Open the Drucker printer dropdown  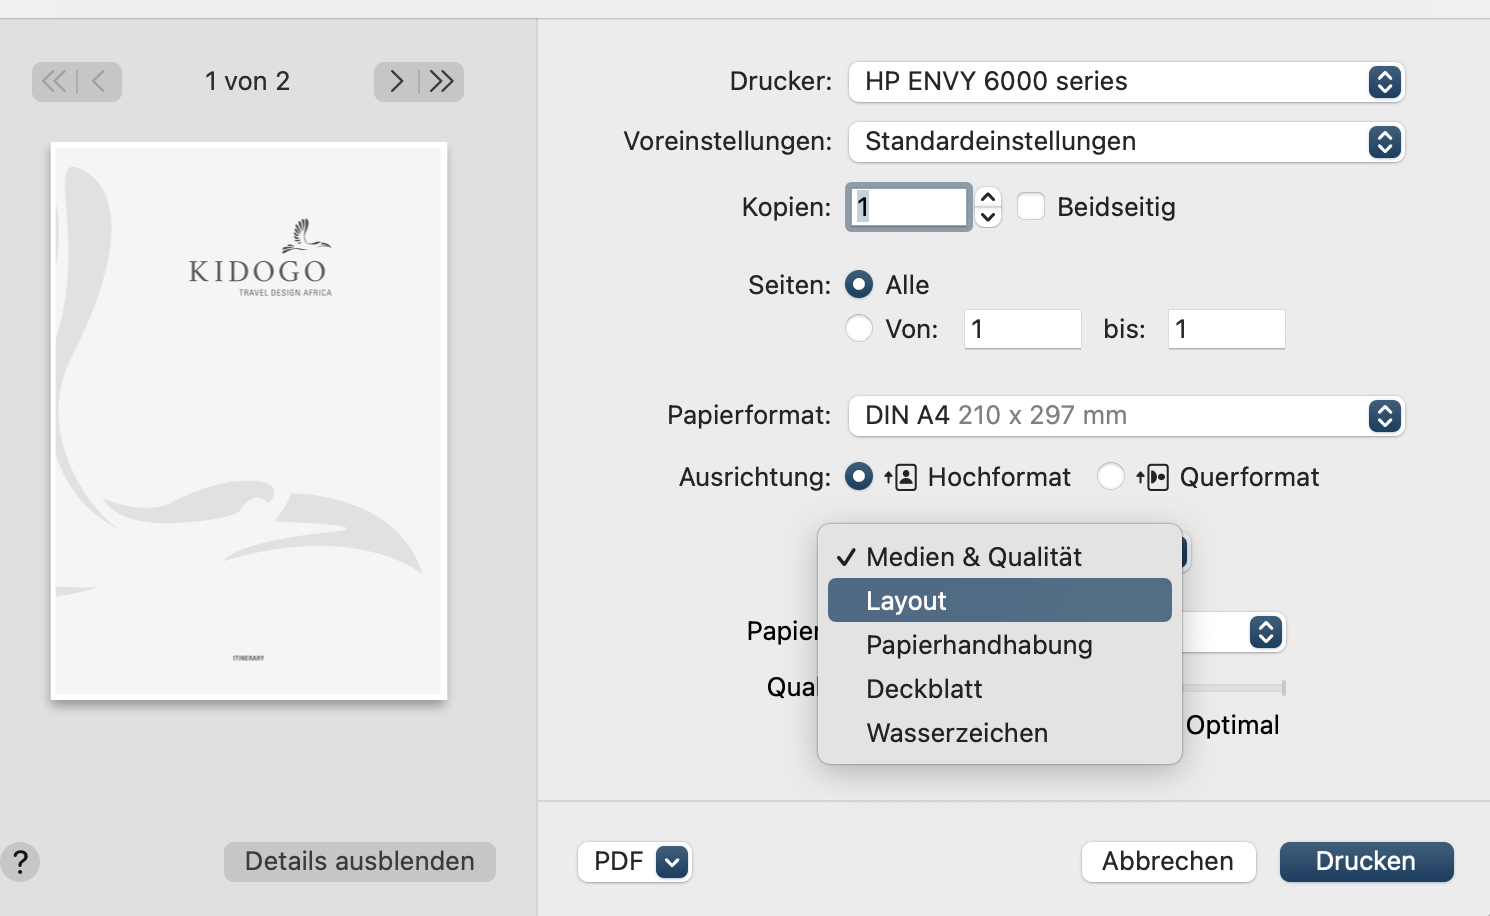point(1126,82)
